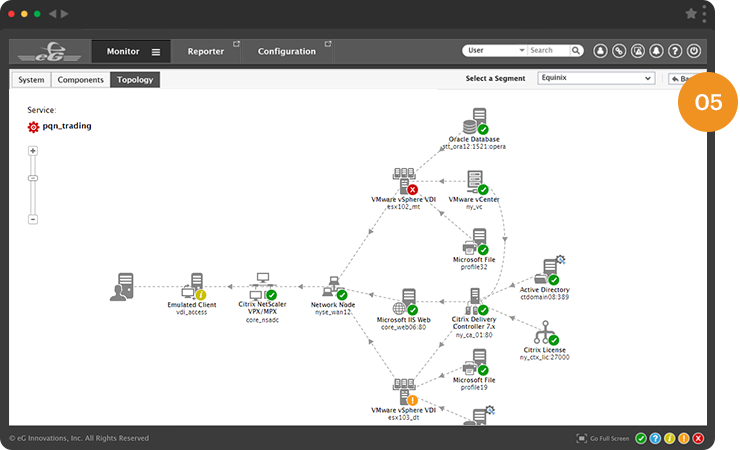Open the Reporter module

point(206,51)
